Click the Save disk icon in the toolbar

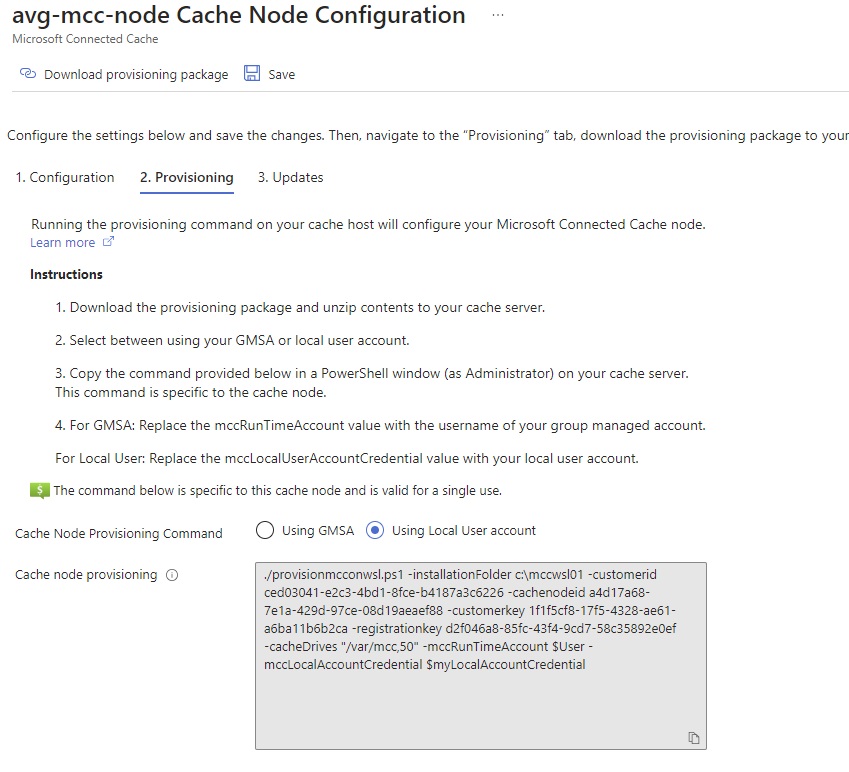click(250, 73)
